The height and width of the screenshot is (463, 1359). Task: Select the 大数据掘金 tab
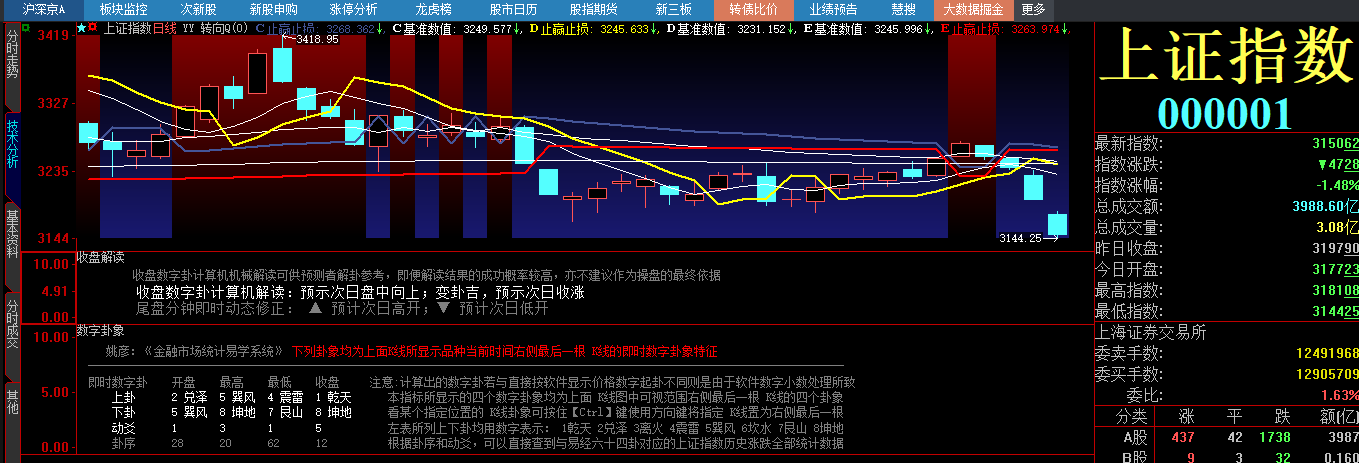tap(974, 9)
